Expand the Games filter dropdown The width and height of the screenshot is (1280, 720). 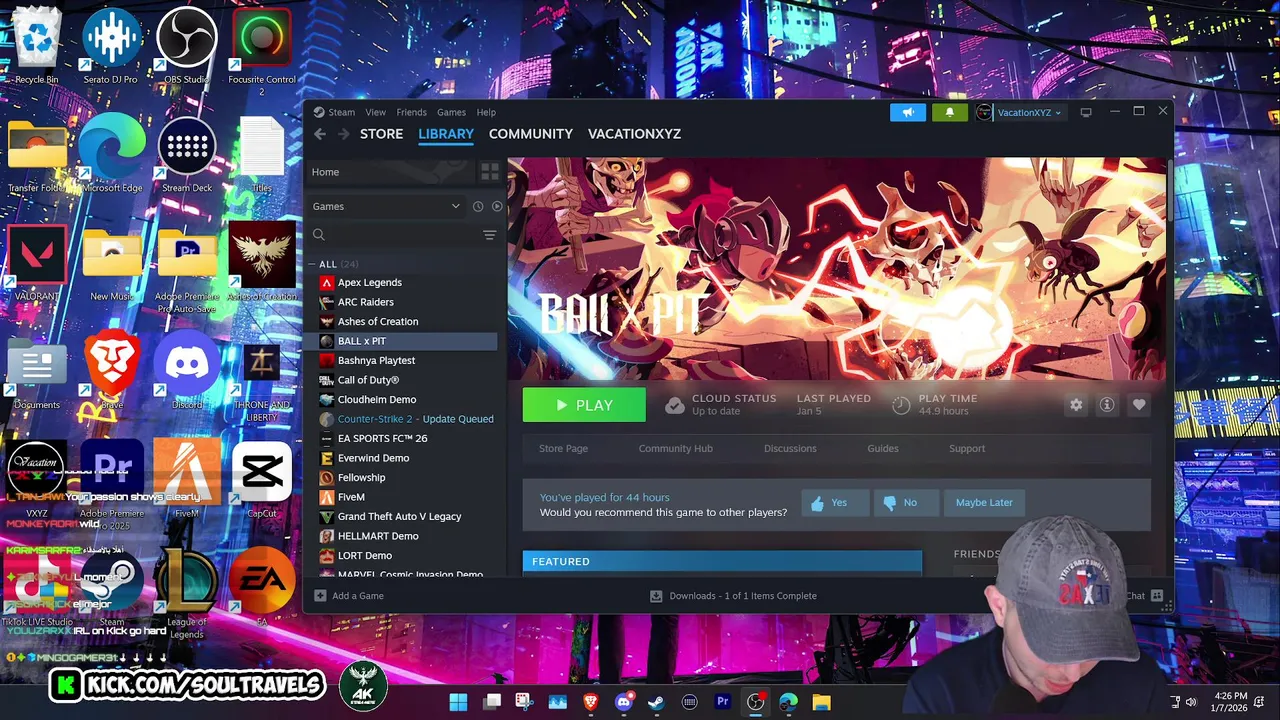[x=386, y=206]
